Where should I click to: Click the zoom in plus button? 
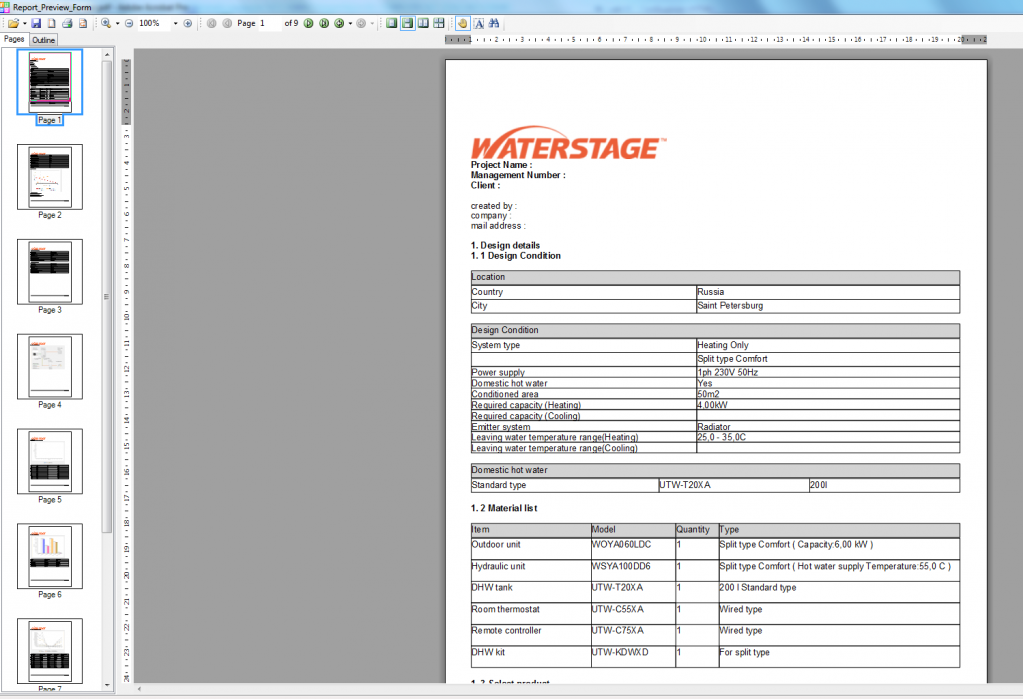(188, 23)
